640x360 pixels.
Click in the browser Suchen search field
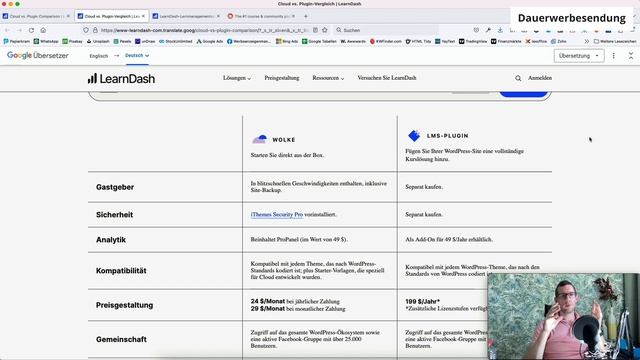[x=386, y=30]
